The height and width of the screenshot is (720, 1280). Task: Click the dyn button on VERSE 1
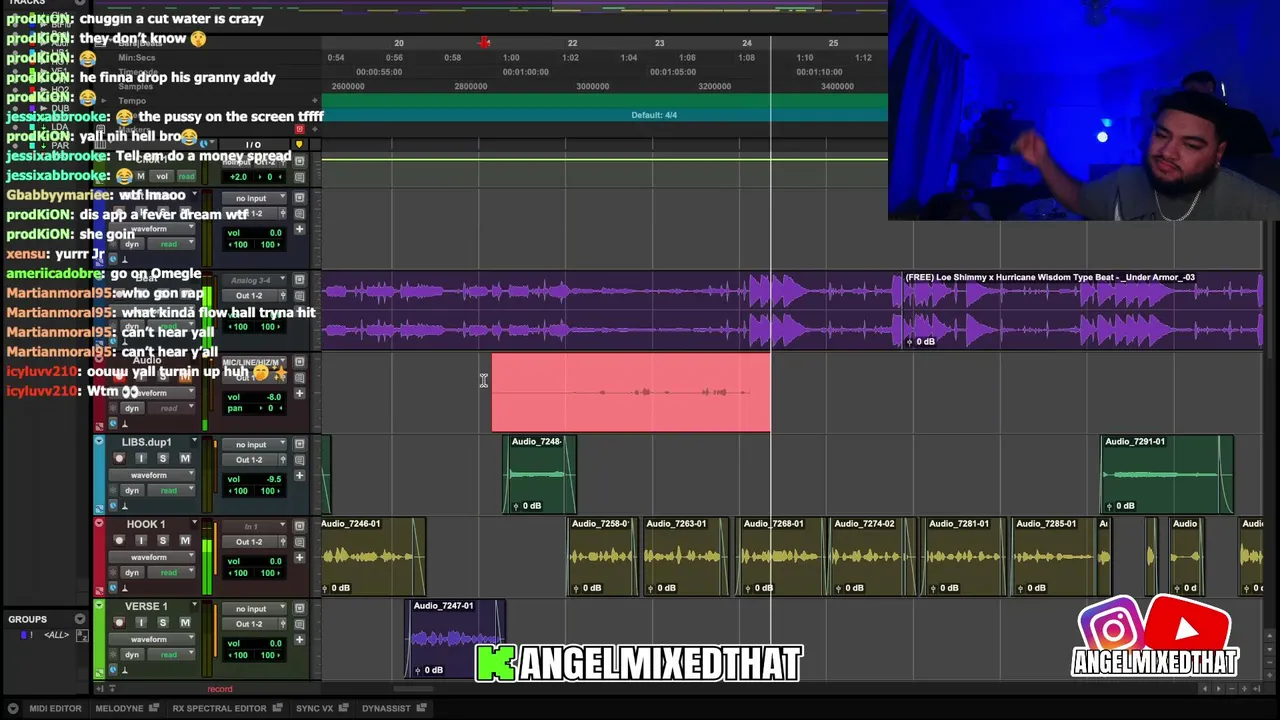132,655
